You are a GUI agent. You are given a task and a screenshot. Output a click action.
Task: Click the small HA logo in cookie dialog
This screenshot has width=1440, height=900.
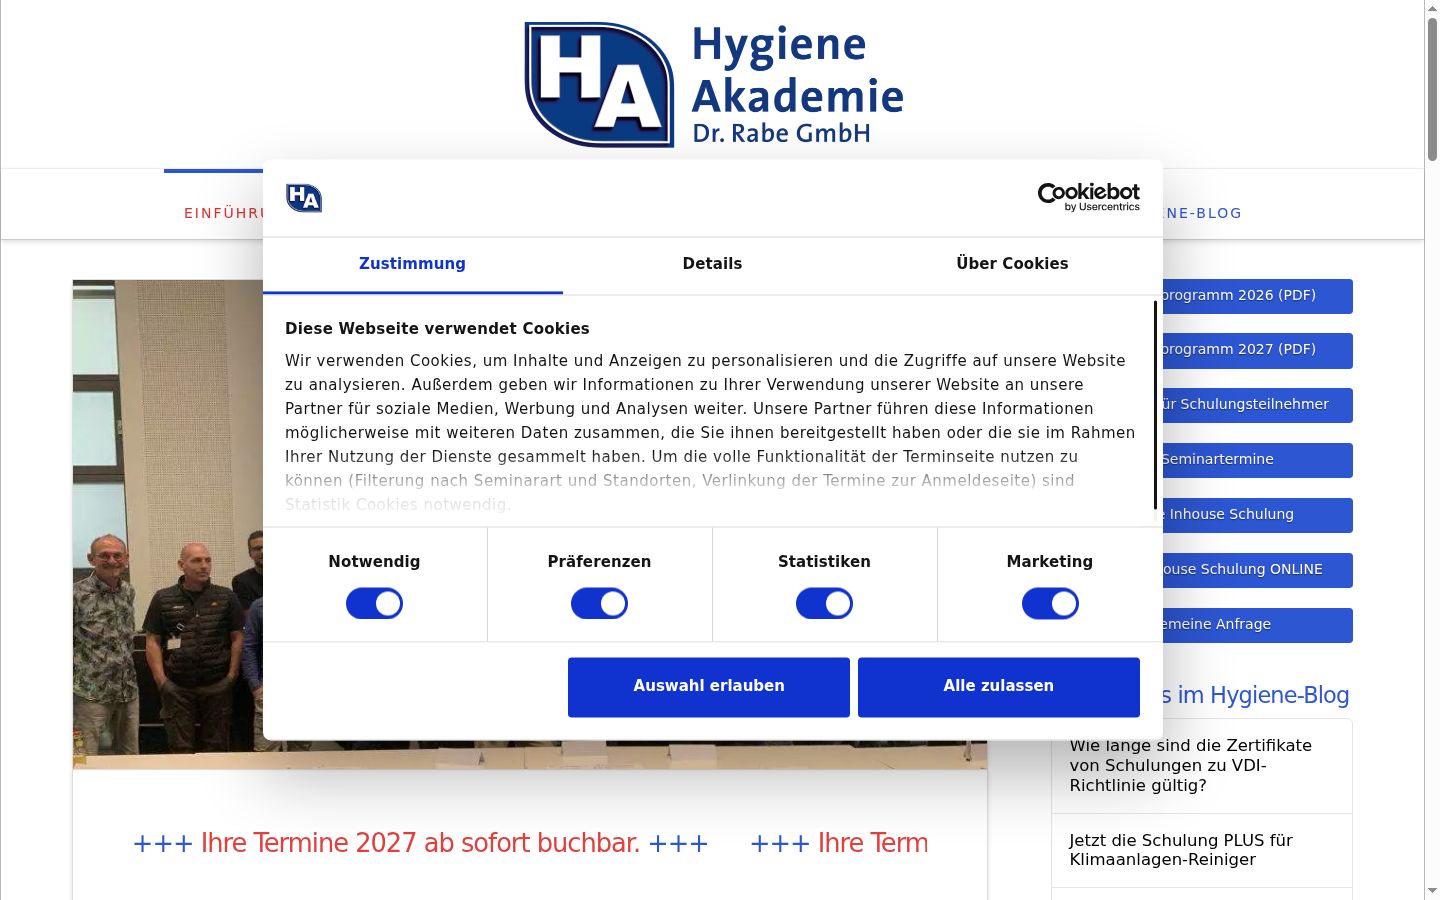[x=304, y=198]
